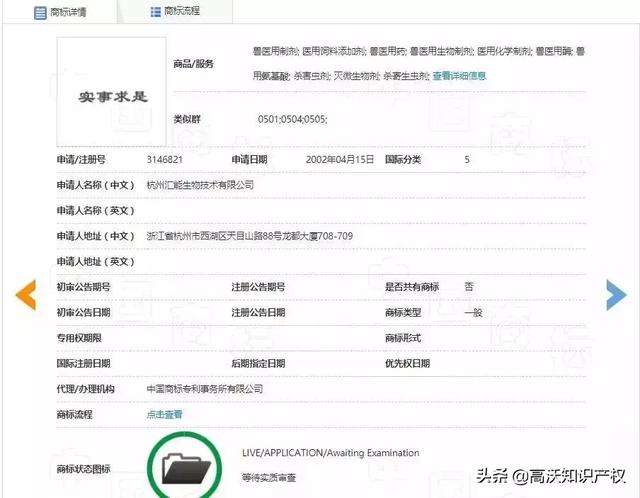
Task: Click the green folder status icon
Action: [x=184, y=465]
